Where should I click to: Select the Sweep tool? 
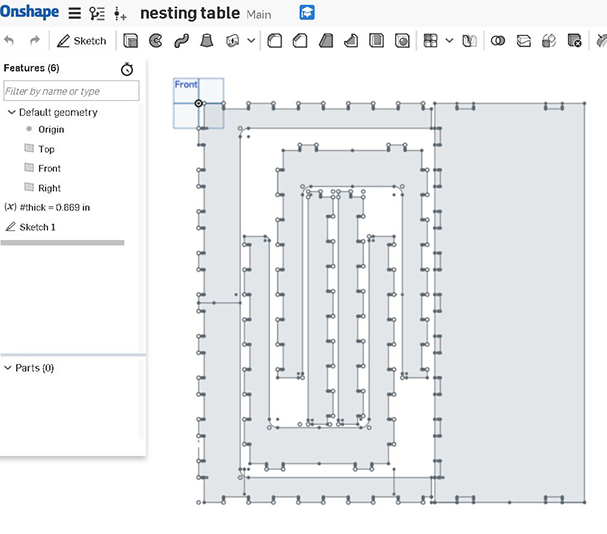tap(181, 41)
